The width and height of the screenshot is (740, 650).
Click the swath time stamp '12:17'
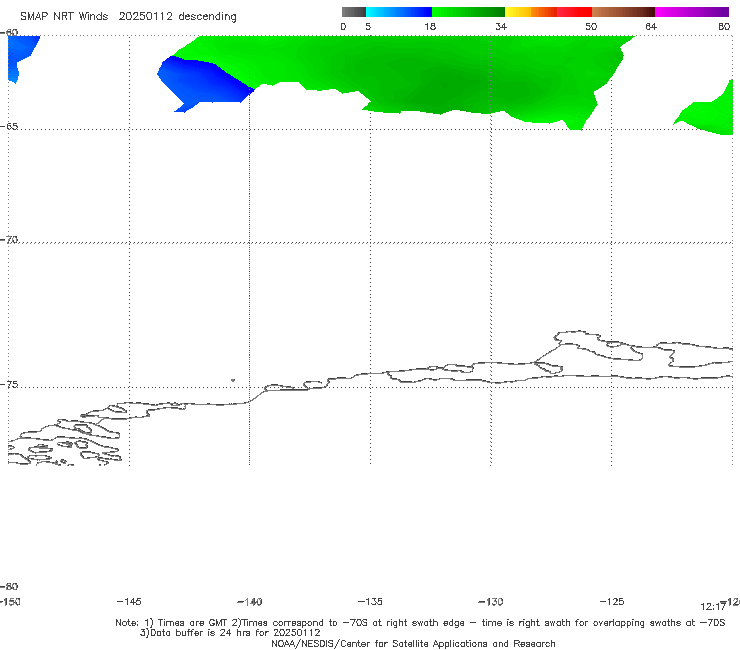(713, 607)
